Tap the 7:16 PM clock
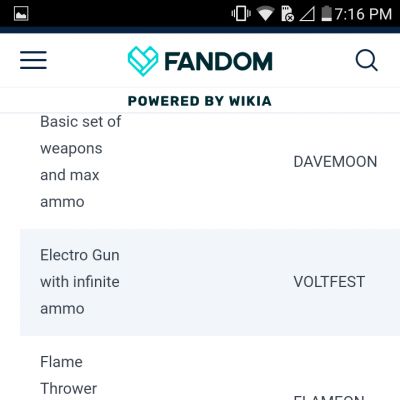 (x=363, y=14)
